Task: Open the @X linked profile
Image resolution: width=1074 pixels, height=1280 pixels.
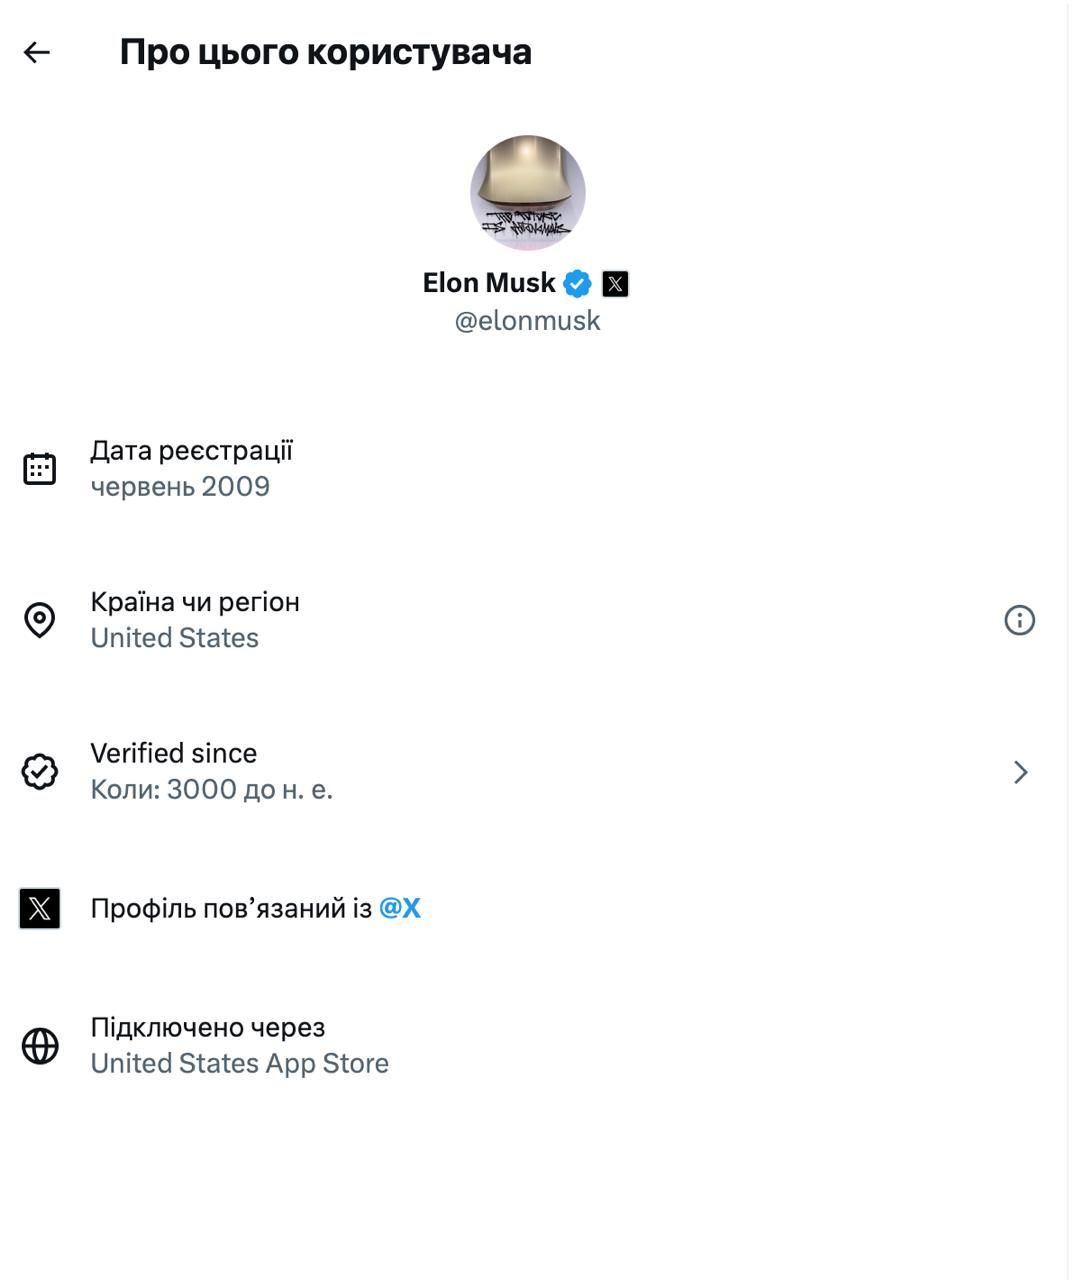Action: 400,908
